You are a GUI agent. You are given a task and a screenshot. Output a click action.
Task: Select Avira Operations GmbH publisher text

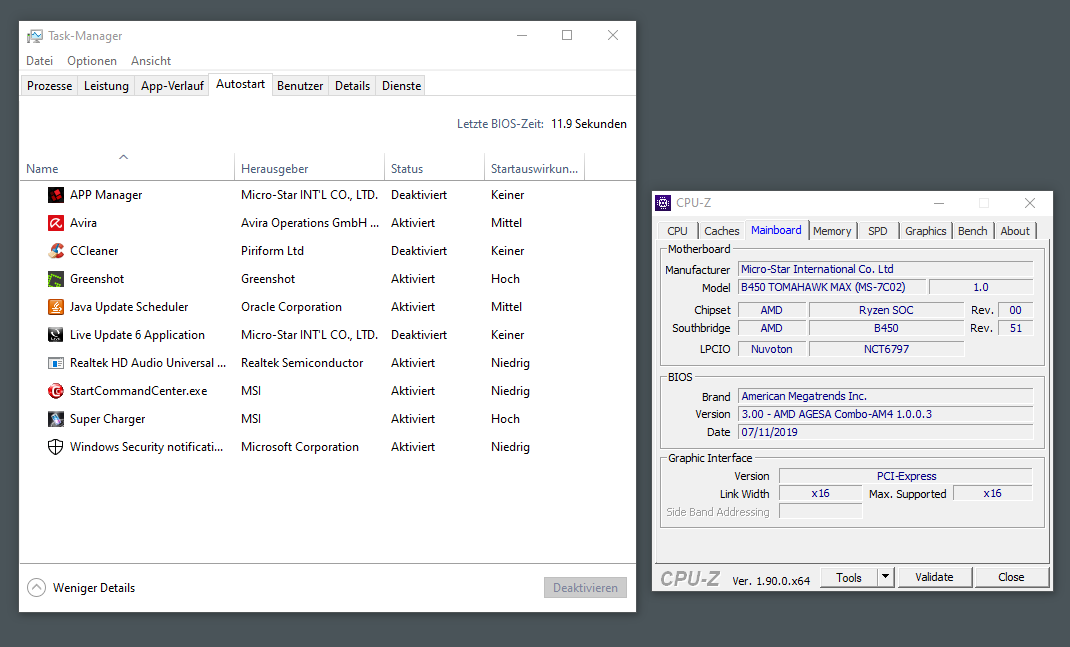click(310, 223)
